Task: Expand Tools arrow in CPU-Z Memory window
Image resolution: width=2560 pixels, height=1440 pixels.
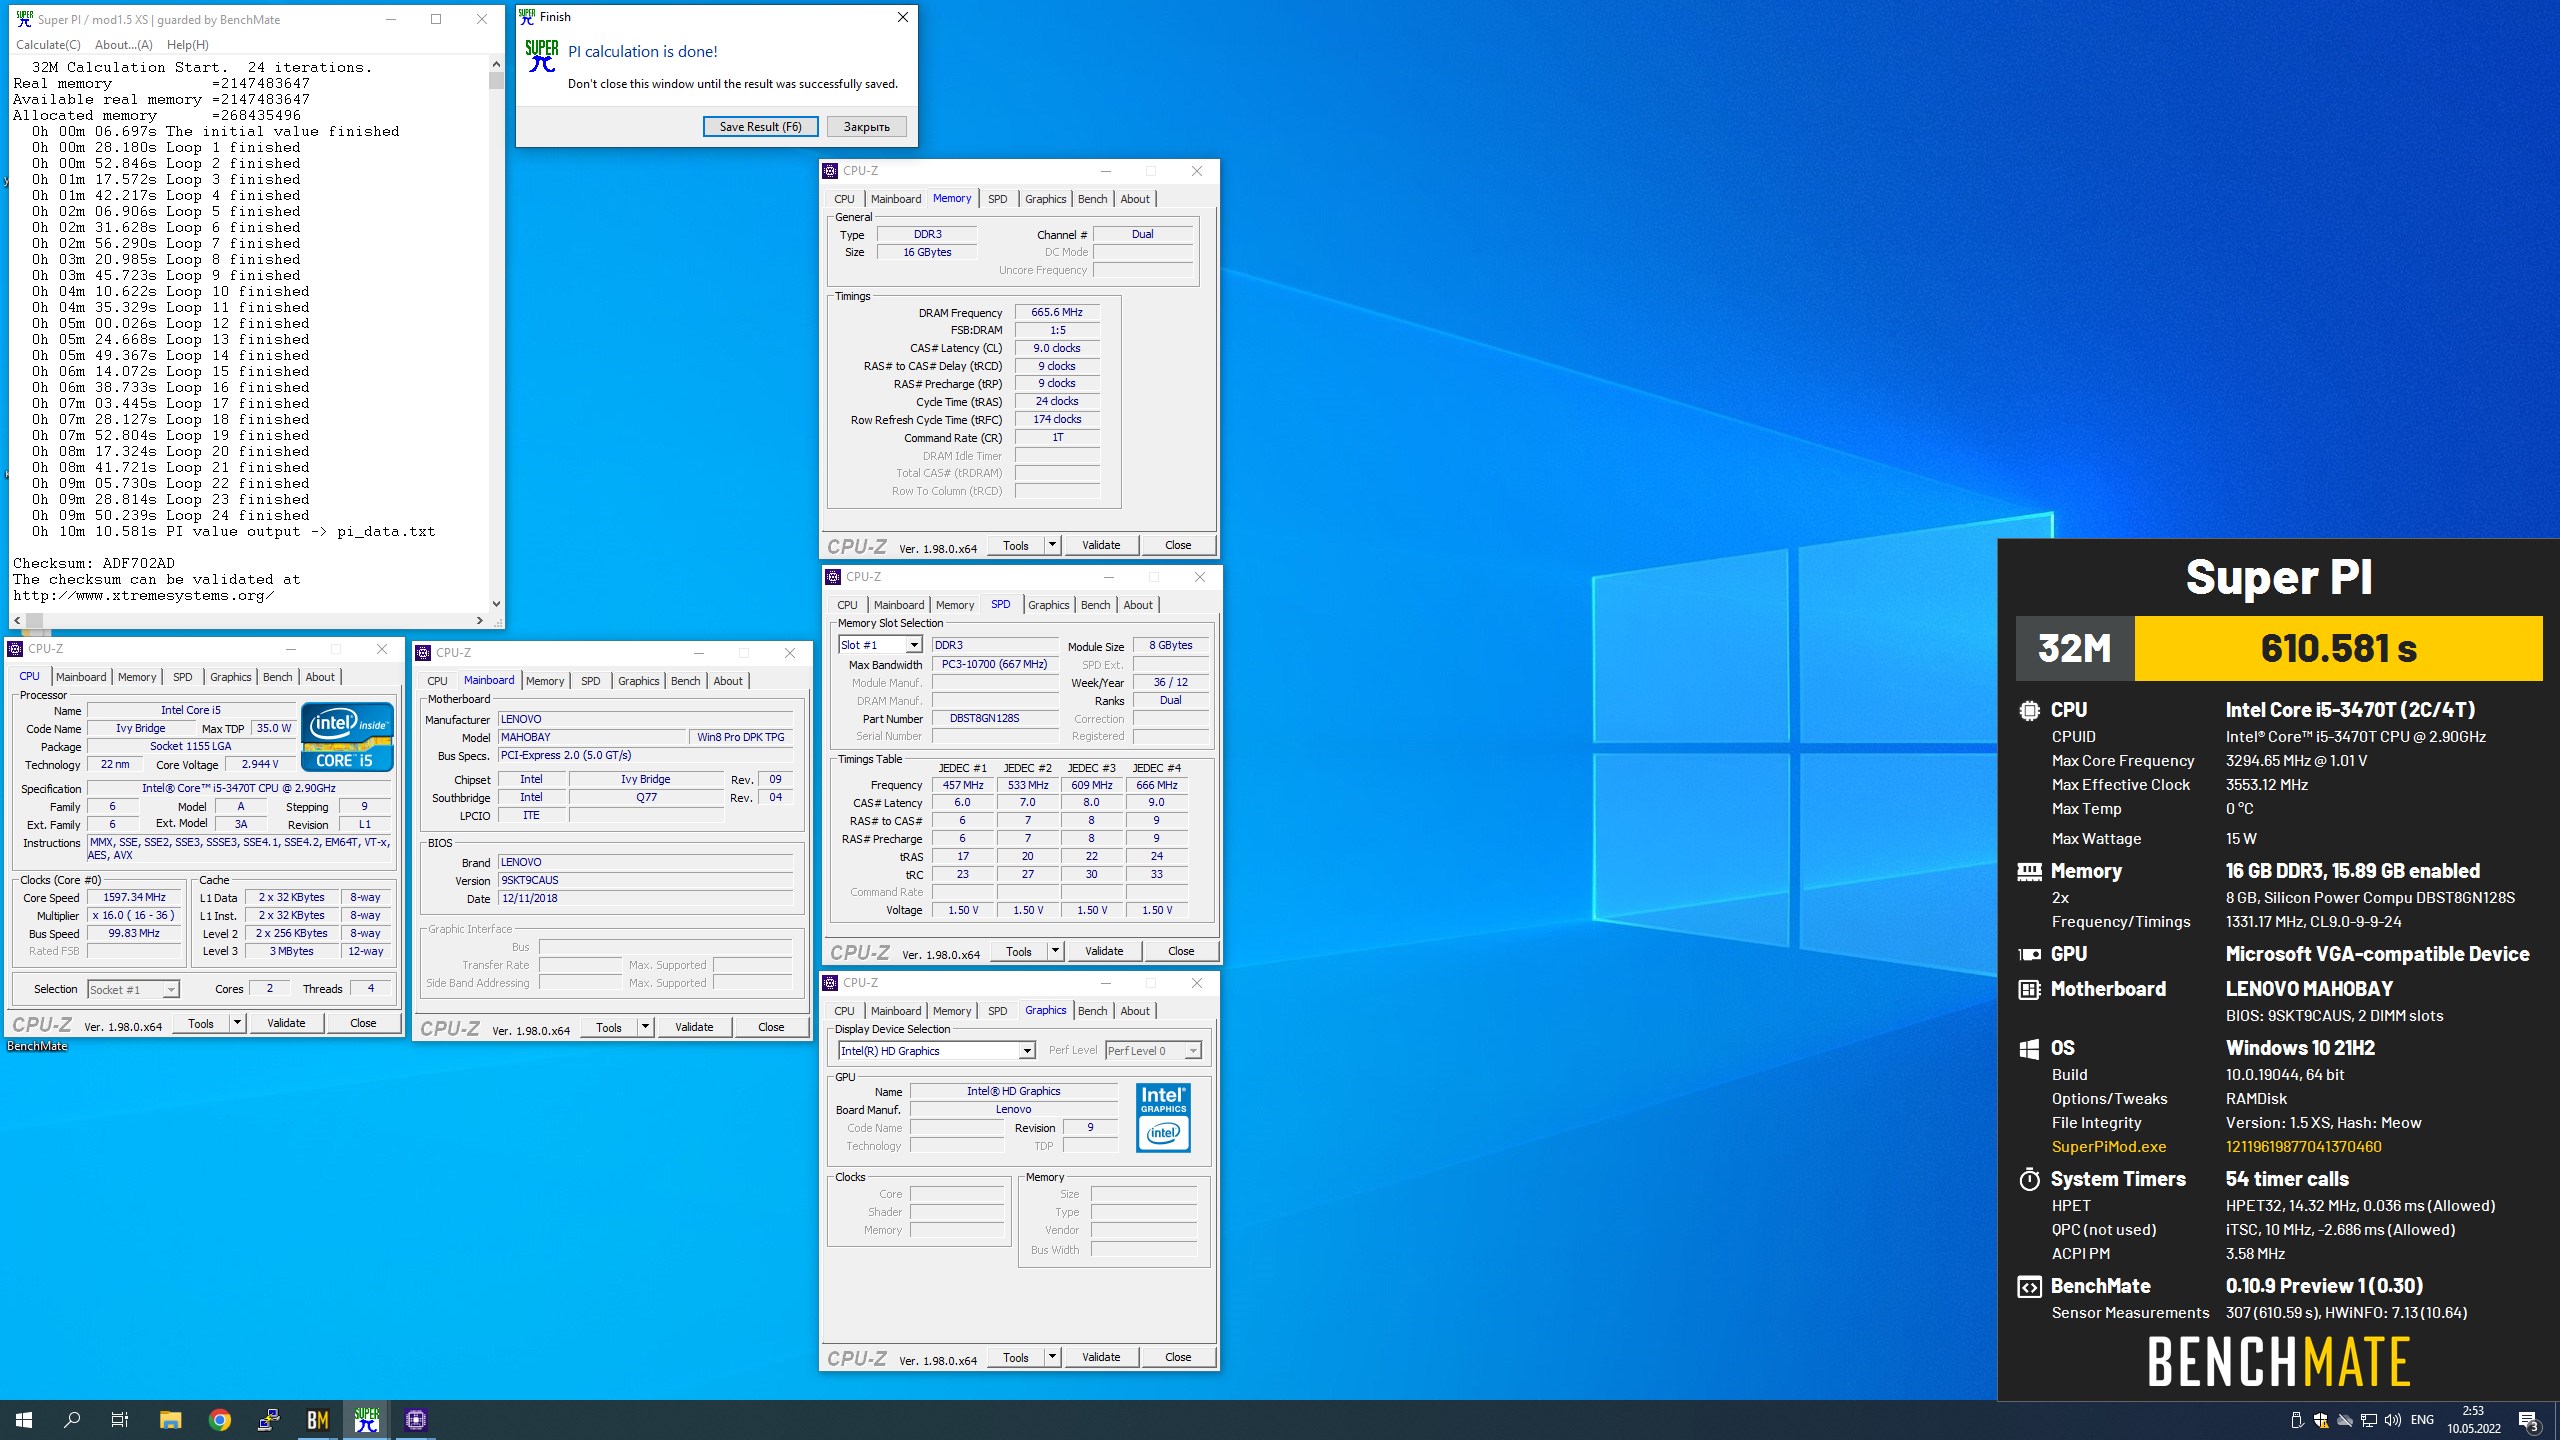Action: coord(1052,545)
